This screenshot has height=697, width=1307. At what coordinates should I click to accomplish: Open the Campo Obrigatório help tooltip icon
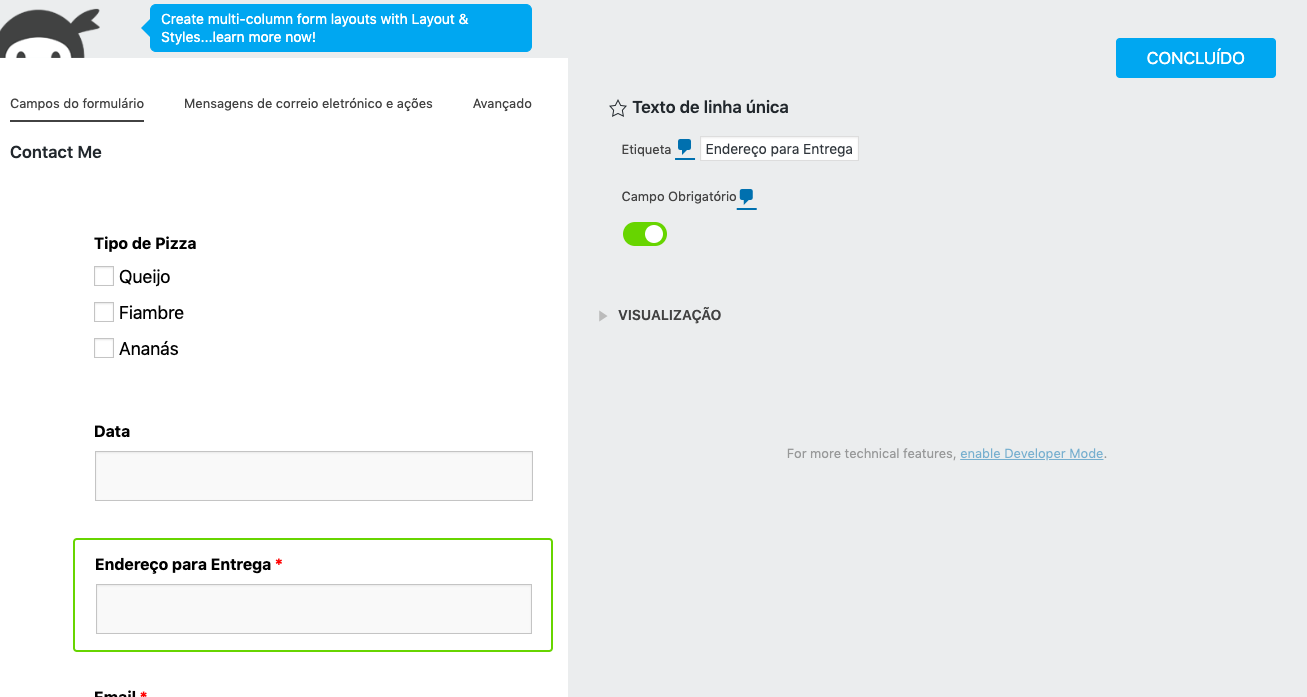click(x=746, y=197)
